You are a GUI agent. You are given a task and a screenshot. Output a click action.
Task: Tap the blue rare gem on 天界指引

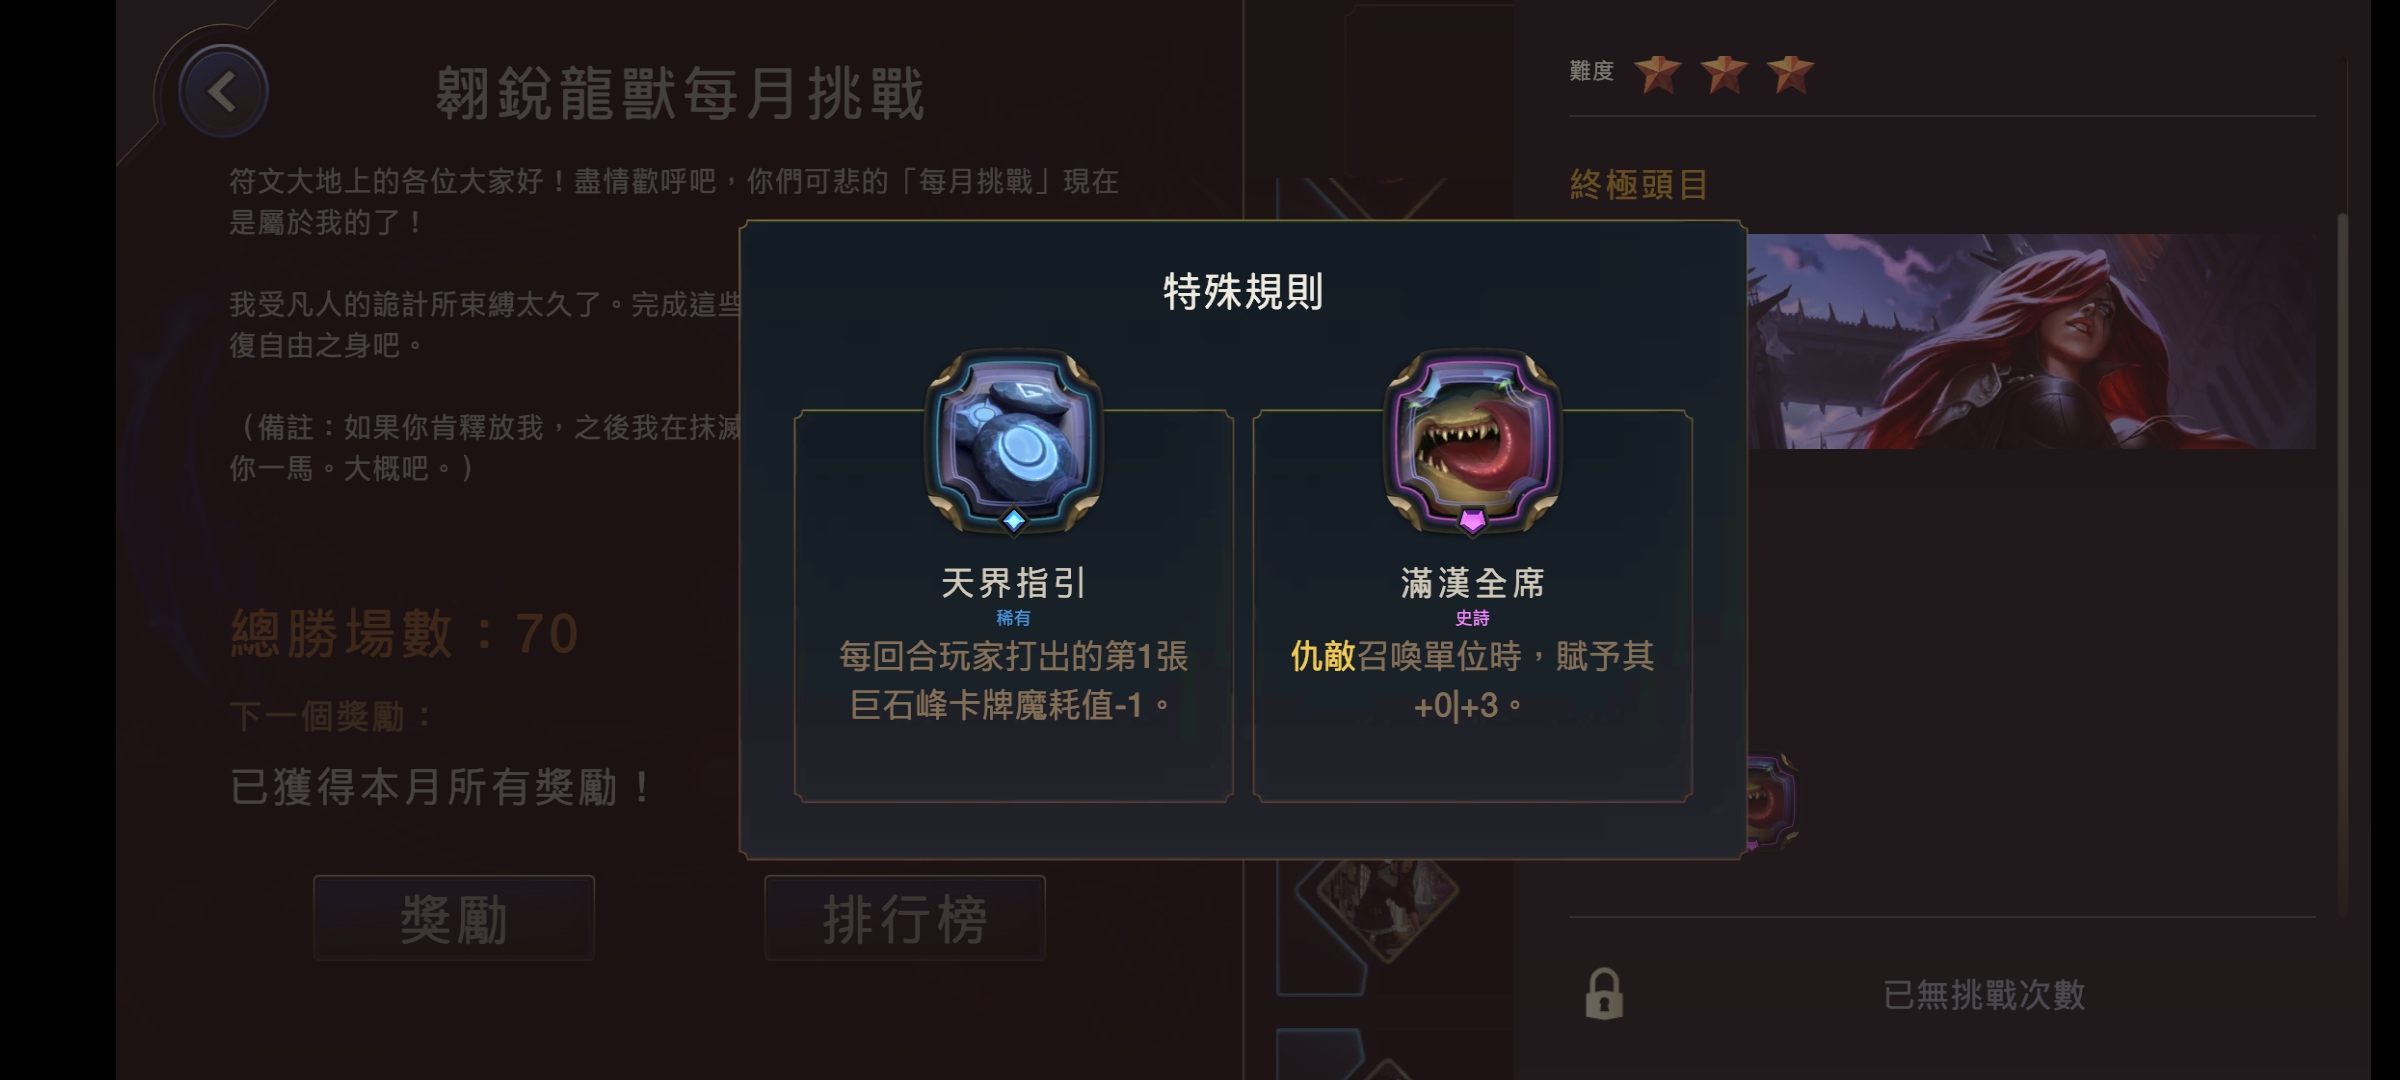[1014, 521]
